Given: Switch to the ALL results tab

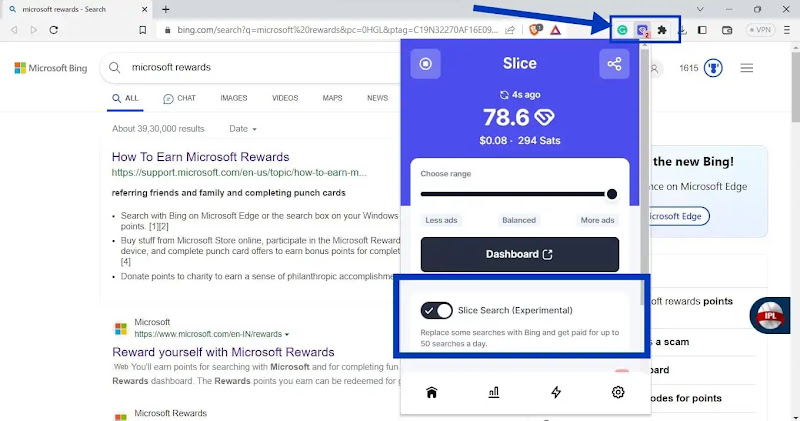Looking at the screenshot, I should (126, 98).
